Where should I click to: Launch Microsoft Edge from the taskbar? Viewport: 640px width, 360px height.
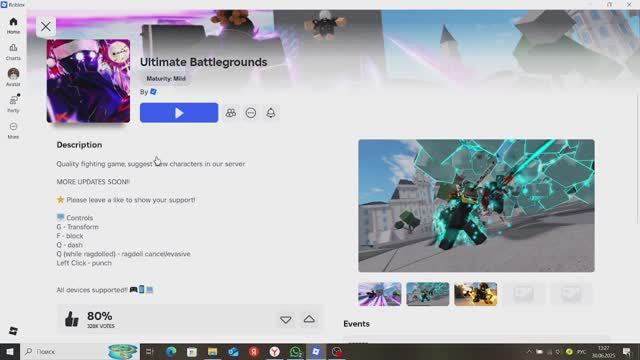(x=171, y=351)
